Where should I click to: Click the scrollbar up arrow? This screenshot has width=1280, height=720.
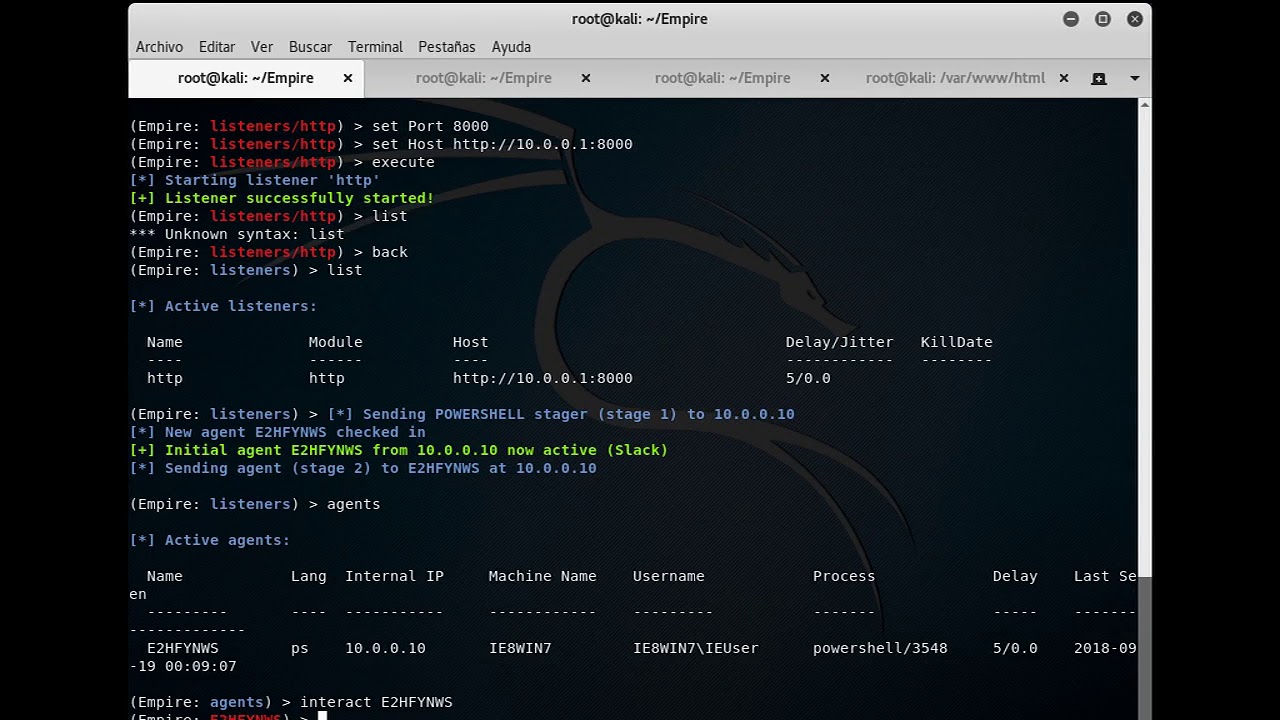pyautogui.click(x=1145, y=104)
